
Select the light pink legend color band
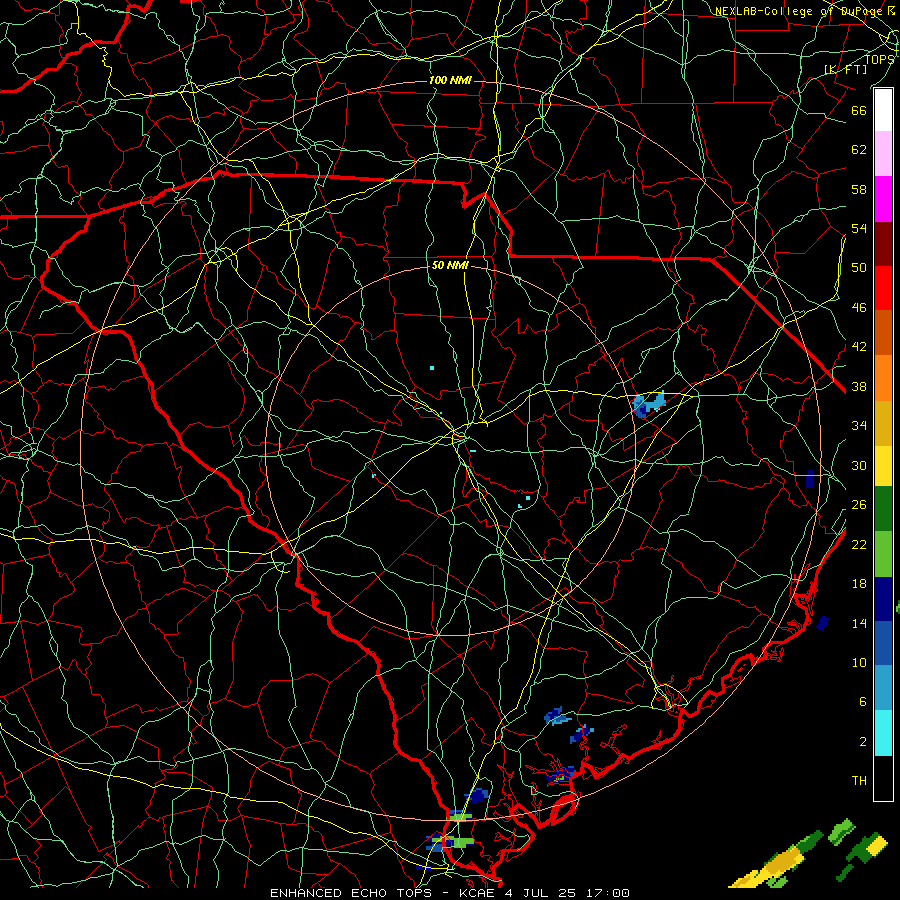coord(883,154)
